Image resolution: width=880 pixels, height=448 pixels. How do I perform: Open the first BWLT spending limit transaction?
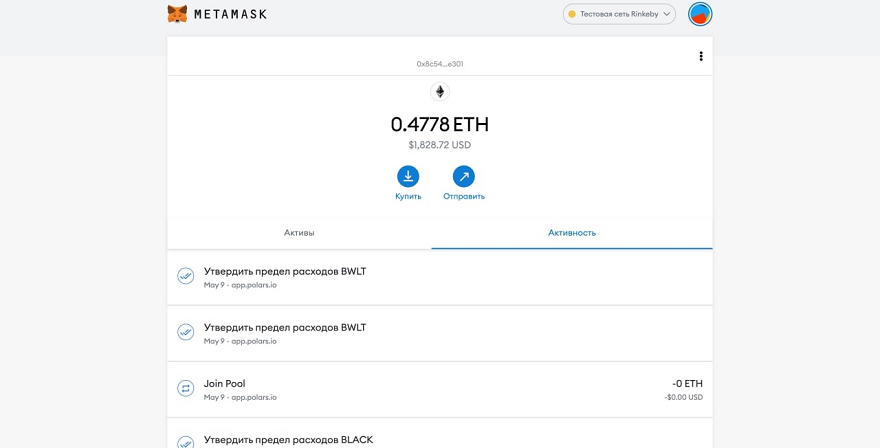pyautogui.click(x=440, y=277)
